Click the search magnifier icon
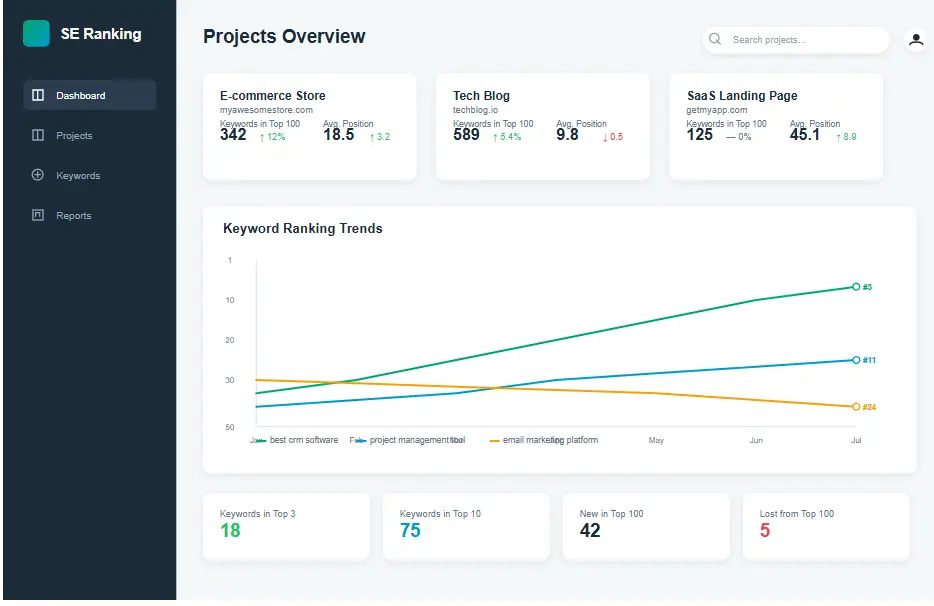Viewport: 934px width, 606px height. pyautogui.click(x=715, y=39)
